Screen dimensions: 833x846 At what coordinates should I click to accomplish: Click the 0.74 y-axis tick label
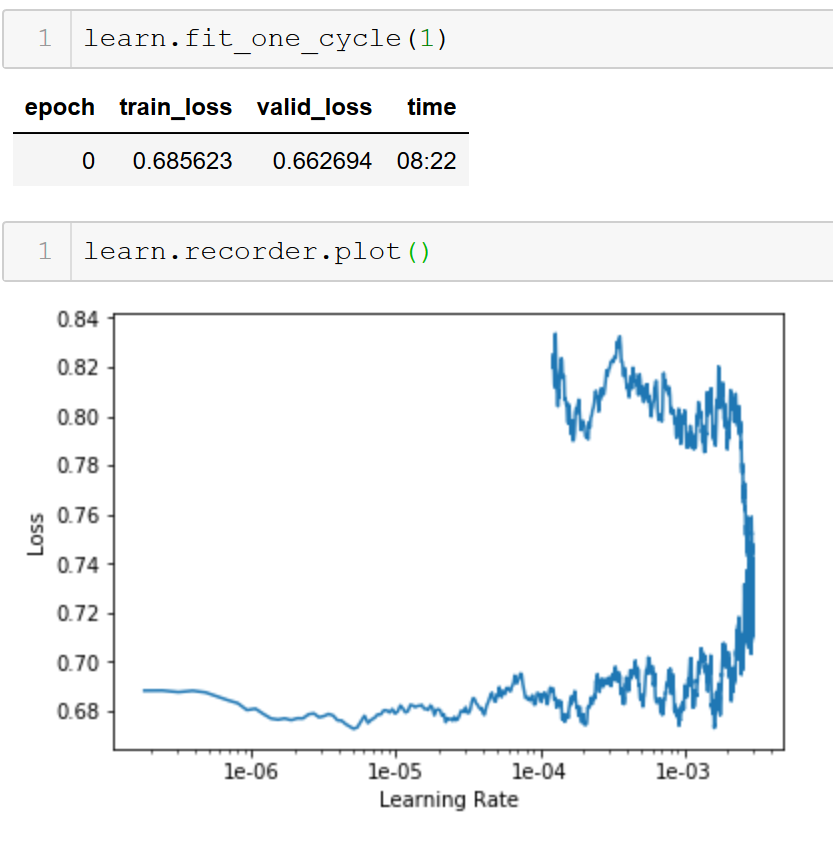point(78,565)
